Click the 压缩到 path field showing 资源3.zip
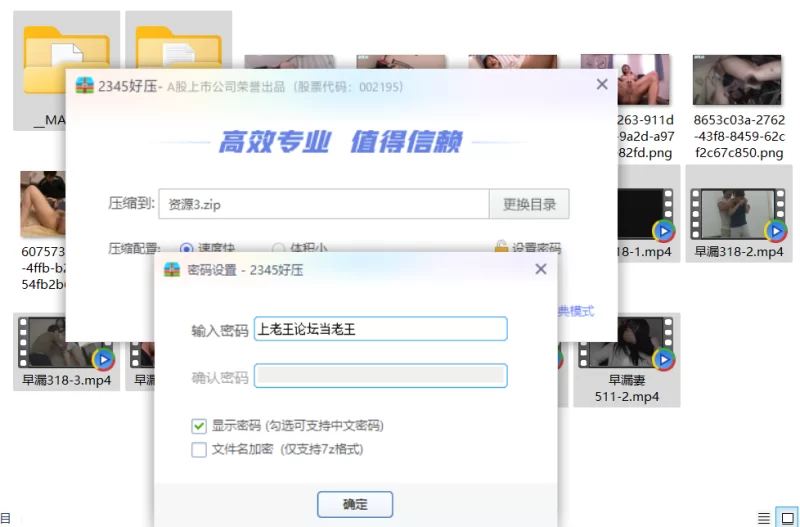800x527 pixels. [324, 204]
